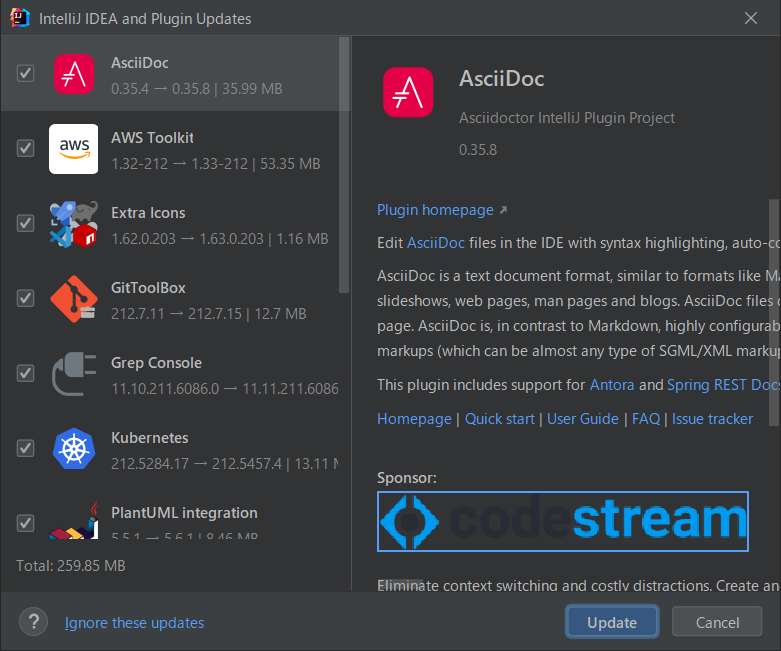Screen dimensions: 781x651
Task: Click the description pane vertical scrollbar
Action: pos(774,312)
